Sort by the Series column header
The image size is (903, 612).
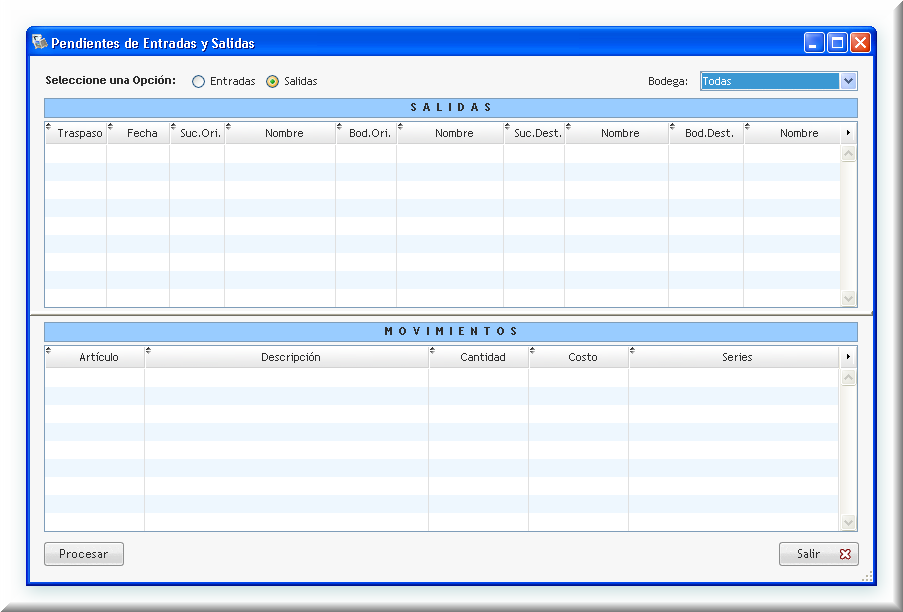(x=734, y=357)
